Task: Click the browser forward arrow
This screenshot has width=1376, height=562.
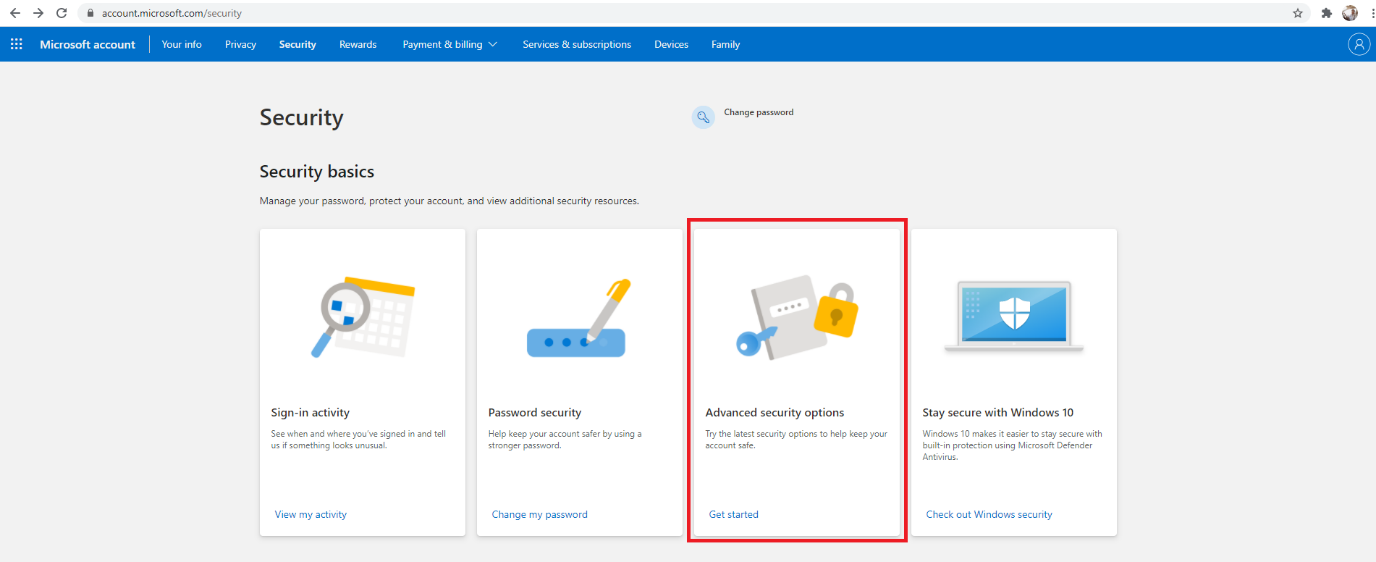Action: 38,13
